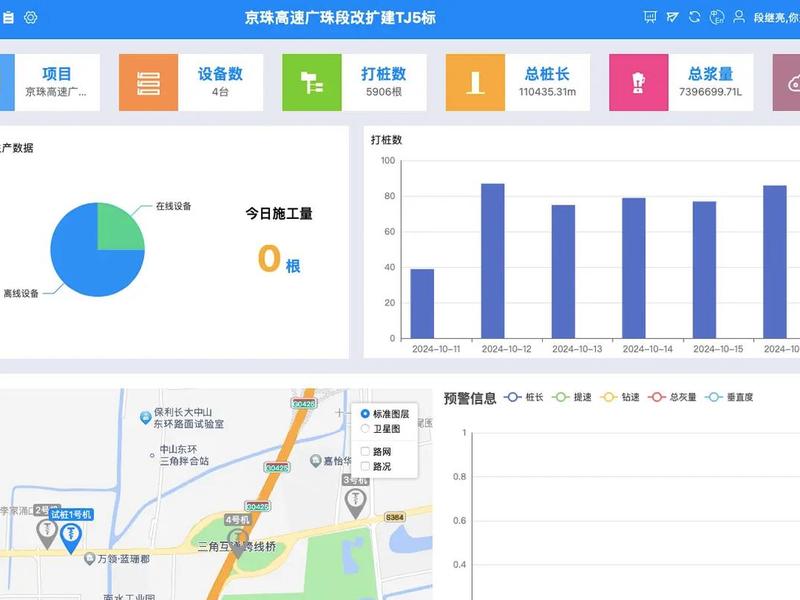Click 预警信息 panel title
The image size is (800, 600).
pos(470,398)
